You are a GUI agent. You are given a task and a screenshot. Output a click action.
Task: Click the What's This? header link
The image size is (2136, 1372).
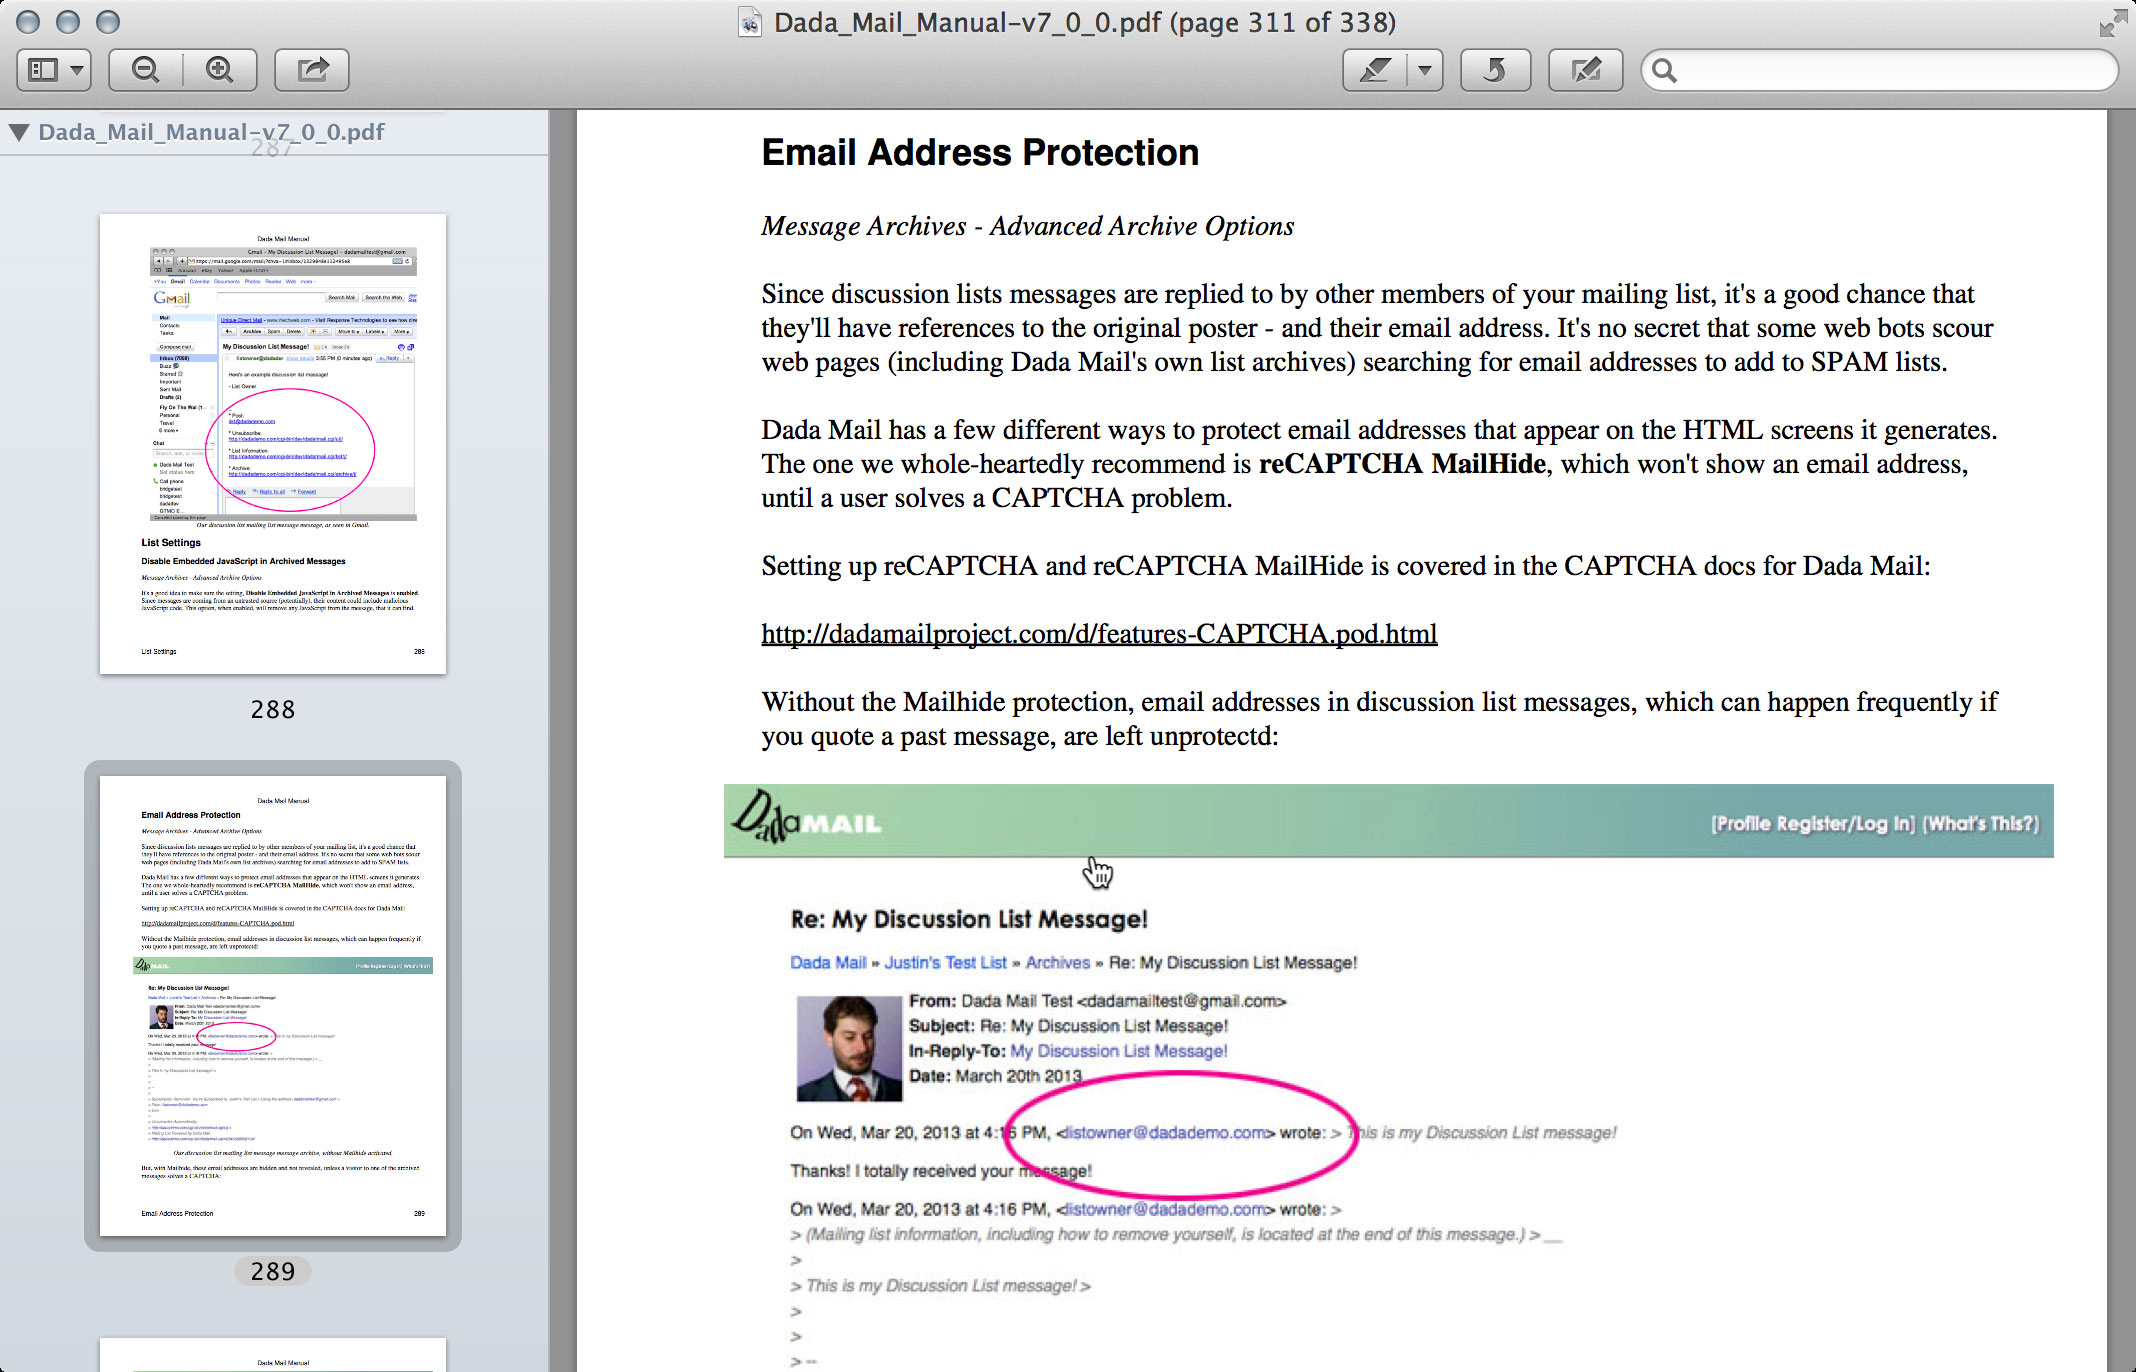pyautogui.click(x=1981, y=824)
